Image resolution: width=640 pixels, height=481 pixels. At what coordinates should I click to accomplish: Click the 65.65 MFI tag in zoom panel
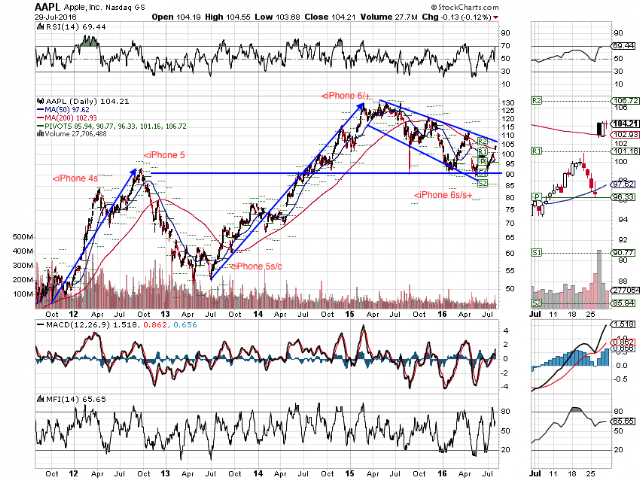(x=623, y=421)
